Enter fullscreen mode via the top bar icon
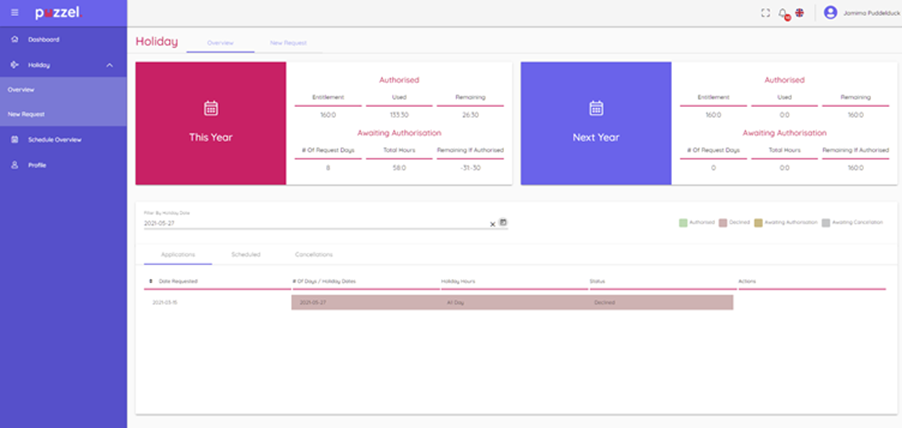The width and height of the screenshot is (902, 428). tap(765, 13)
